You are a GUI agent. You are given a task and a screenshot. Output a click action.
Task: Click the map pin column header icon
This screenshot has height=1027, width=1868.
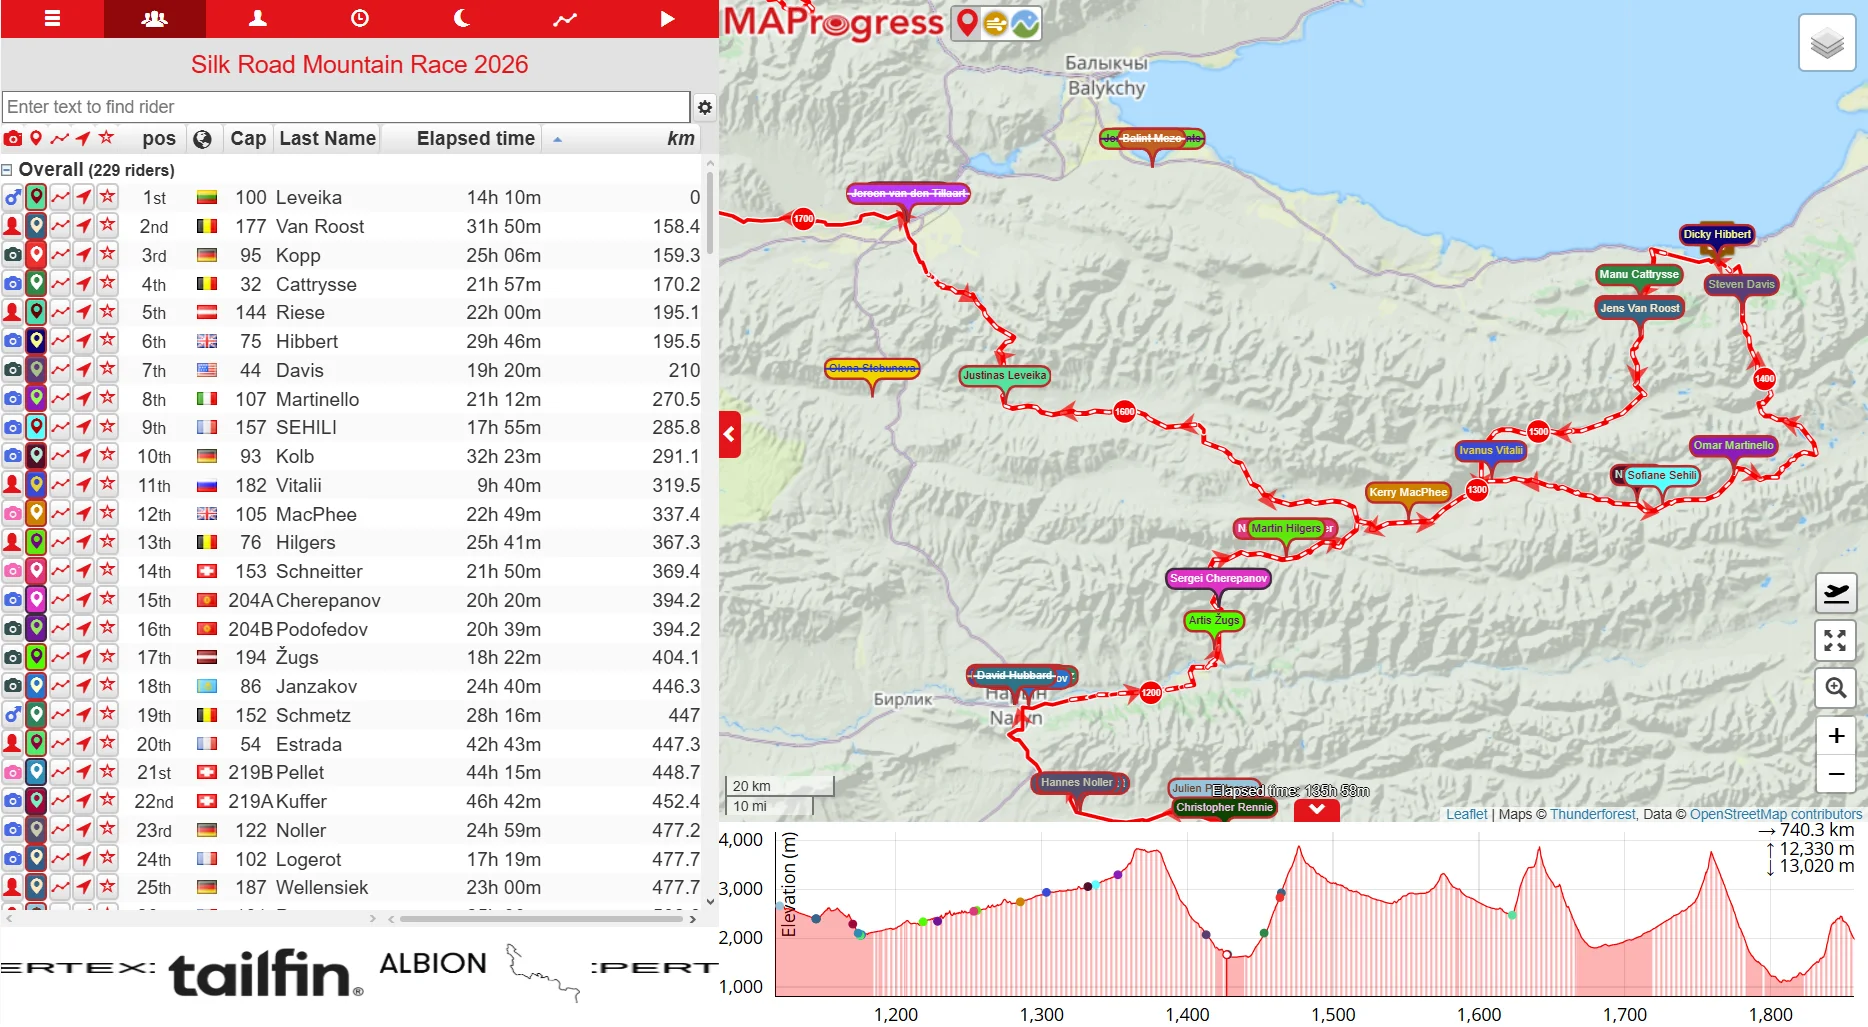point(36,139)
